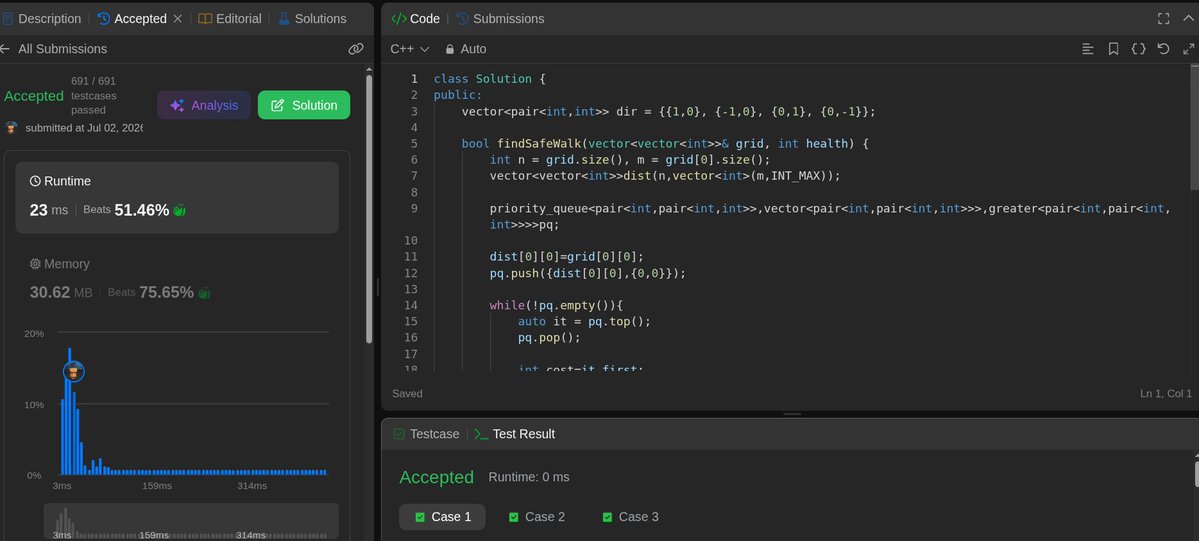This screenshot has width=1199, height=541.
Task: Open the Testcase tab
Action: point(427,434)
